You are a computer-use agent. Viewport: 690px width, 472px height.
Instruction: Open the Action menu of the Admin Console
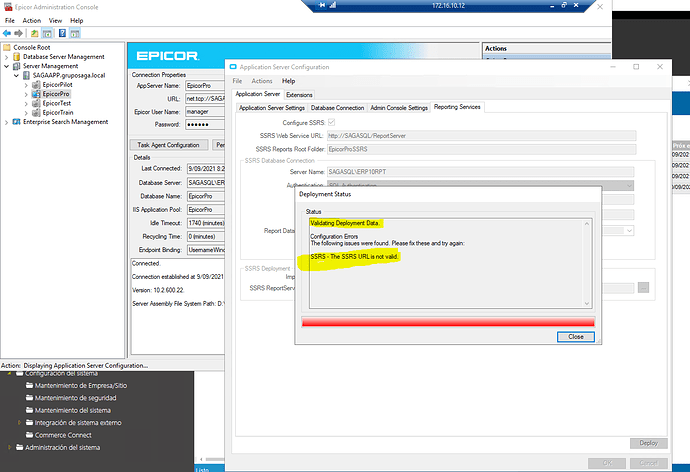(x=32, y=21)
